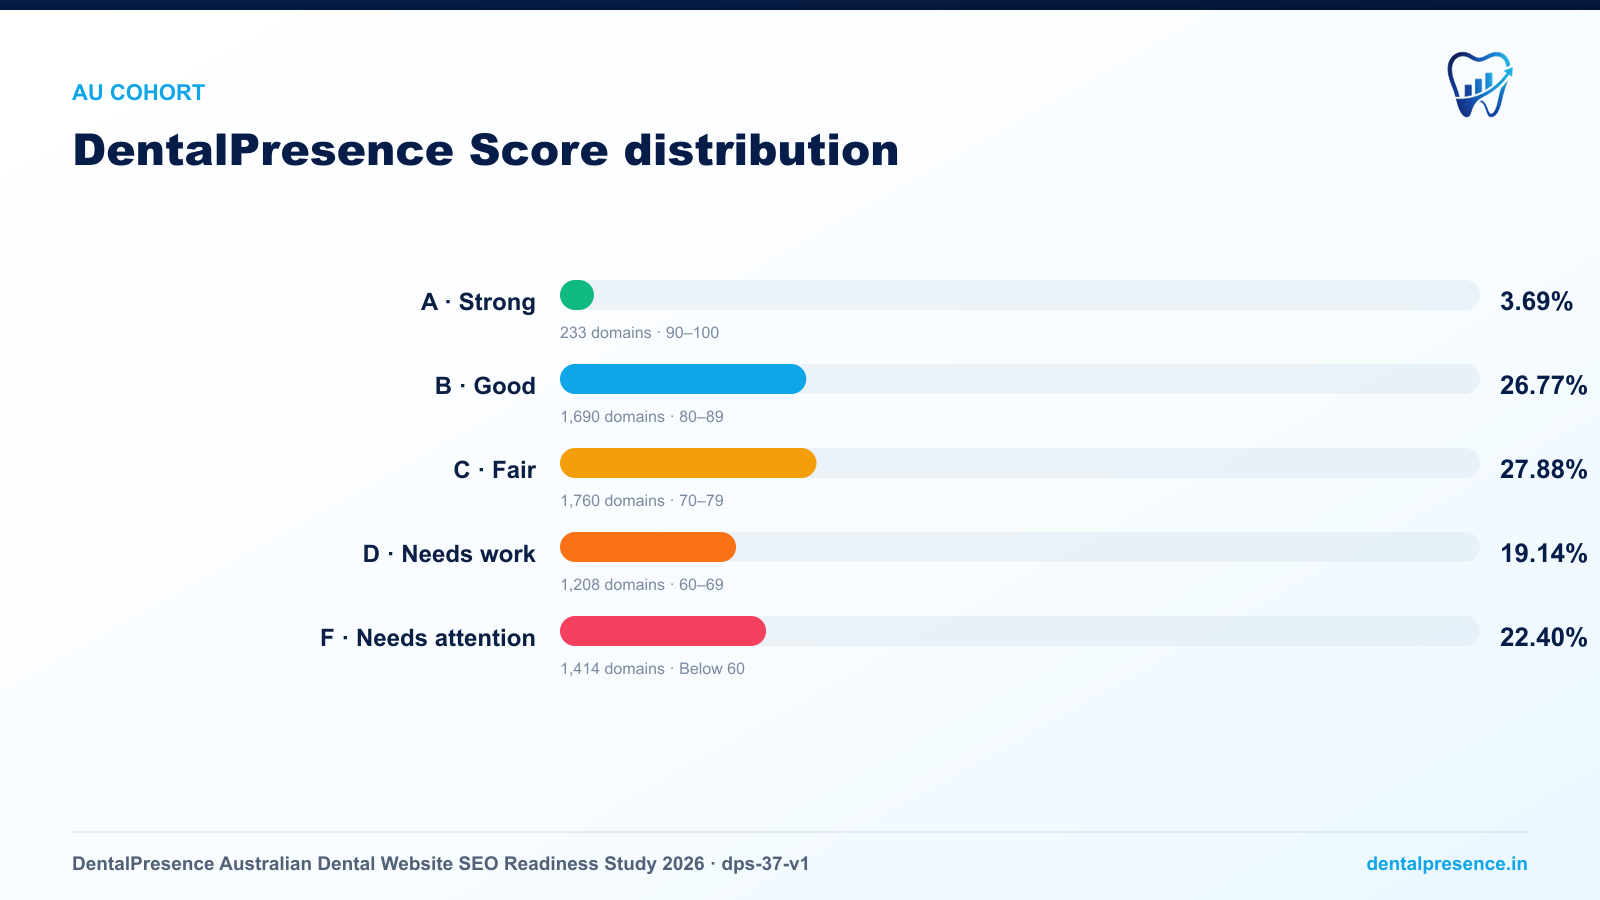Select the 'B · Good' label
This screenshot has height=900, width=1600.
pyautogui.click(x=485, y=386)
